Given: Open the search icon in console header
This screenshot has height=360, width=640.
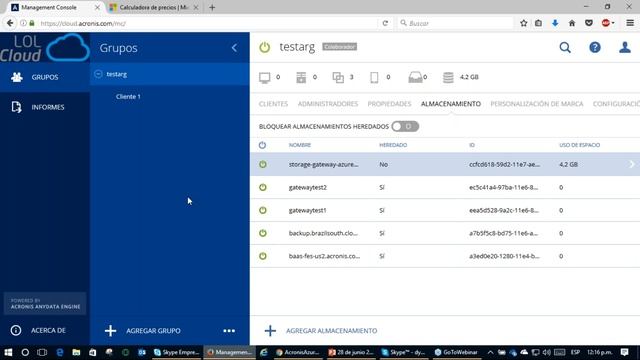Looking at the screenshot, I should (565, 48).
